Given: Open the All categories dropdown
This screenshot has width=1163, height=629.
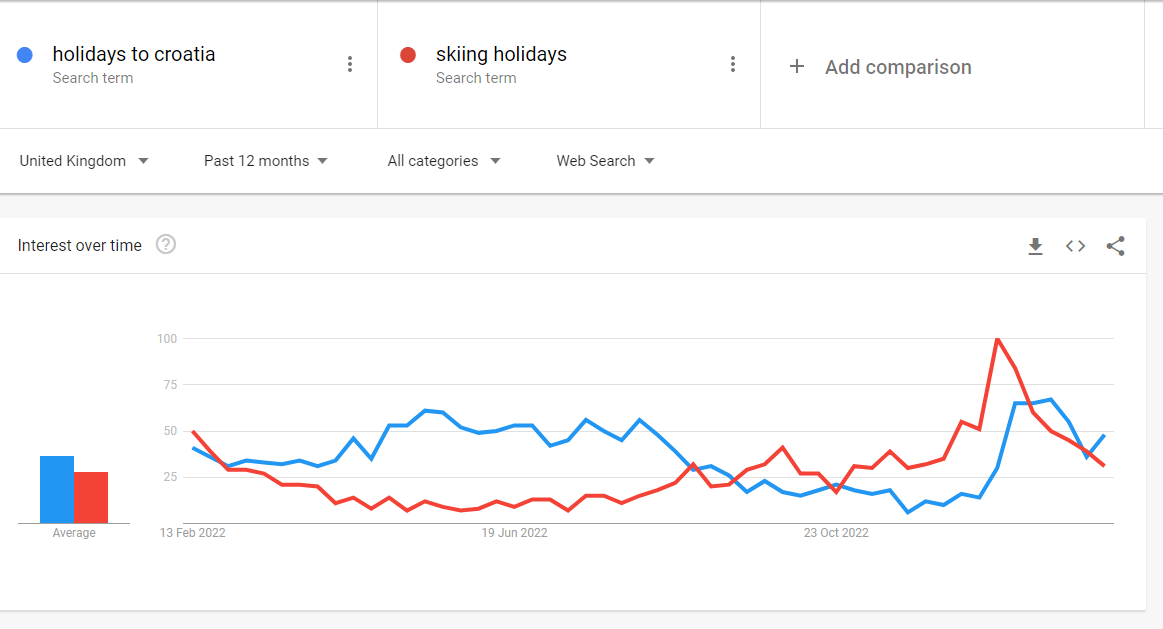Looking at the screenshot, I should tap(444, 161).
